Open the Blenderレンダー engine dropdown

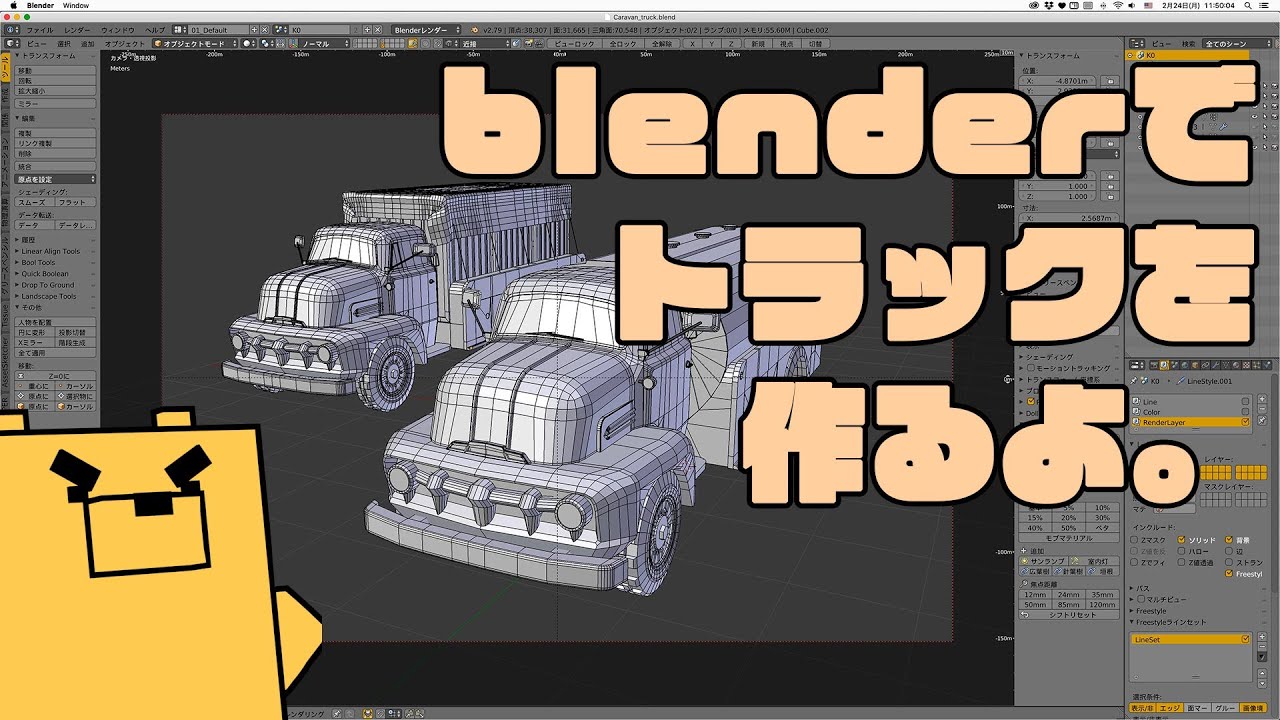[x=427, y=30]
